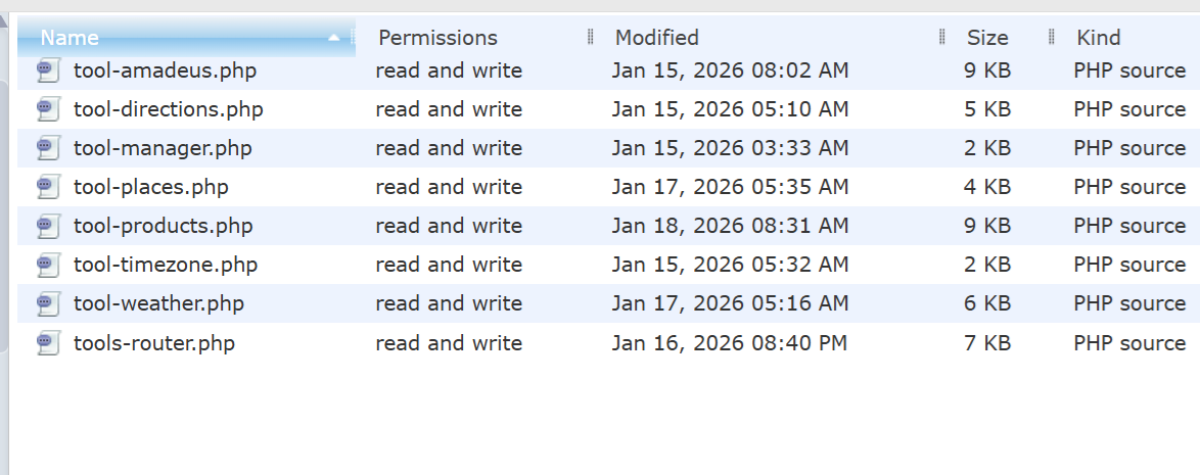The image size is (1200, 475).
Task: Click the tool-directions.php file icon
Action: point(47,109)
